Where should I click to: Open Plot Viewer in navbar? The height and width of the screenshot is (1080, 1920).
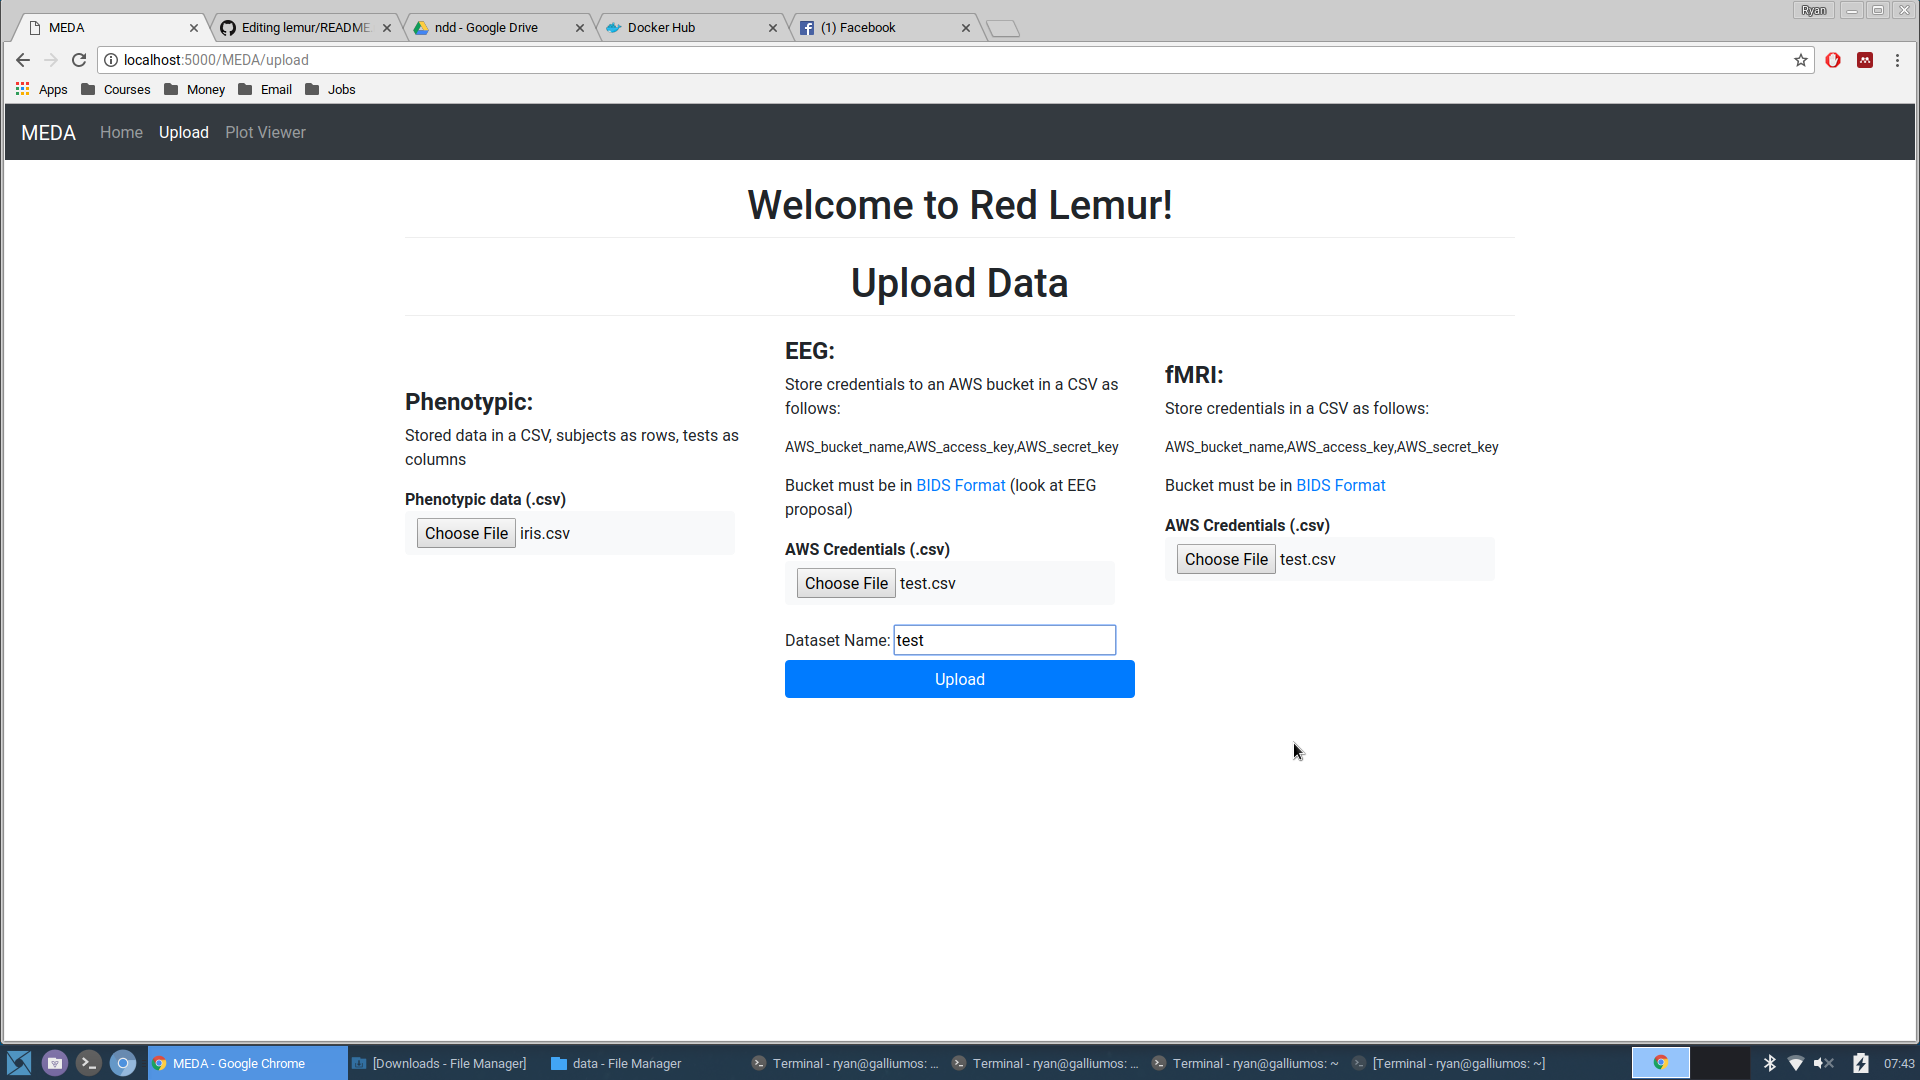tap(265, 132)
